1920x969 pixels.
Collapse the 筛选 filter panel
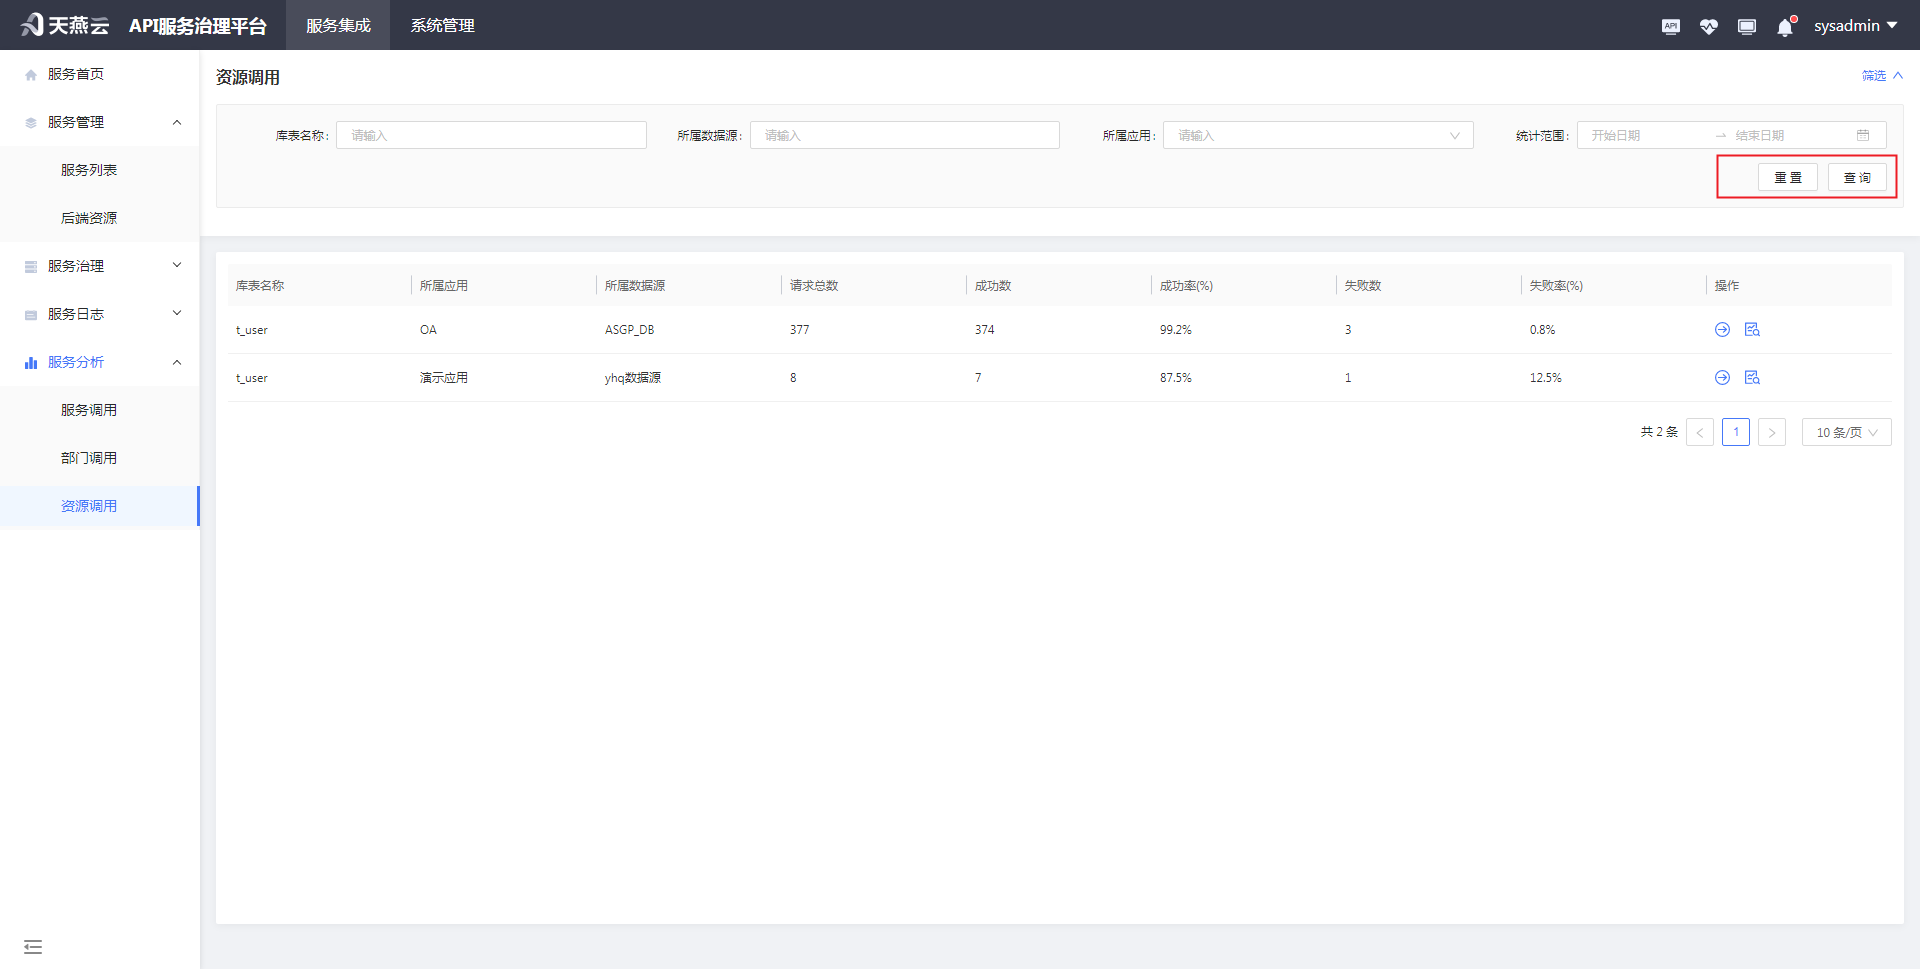point(1881,76)
